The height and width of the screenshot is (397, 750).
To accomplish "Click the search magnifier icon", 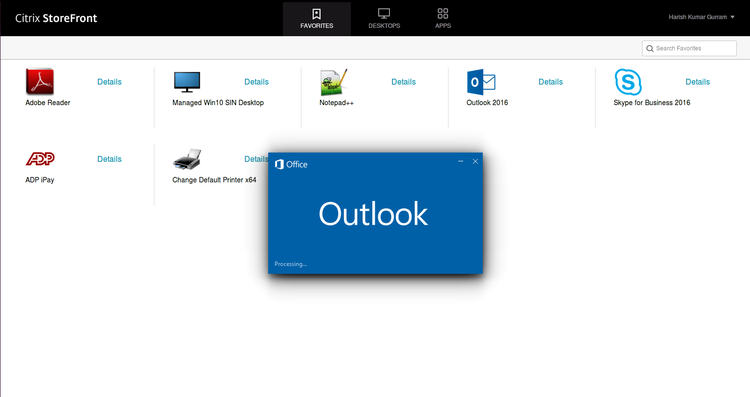I will click(650, 48).
